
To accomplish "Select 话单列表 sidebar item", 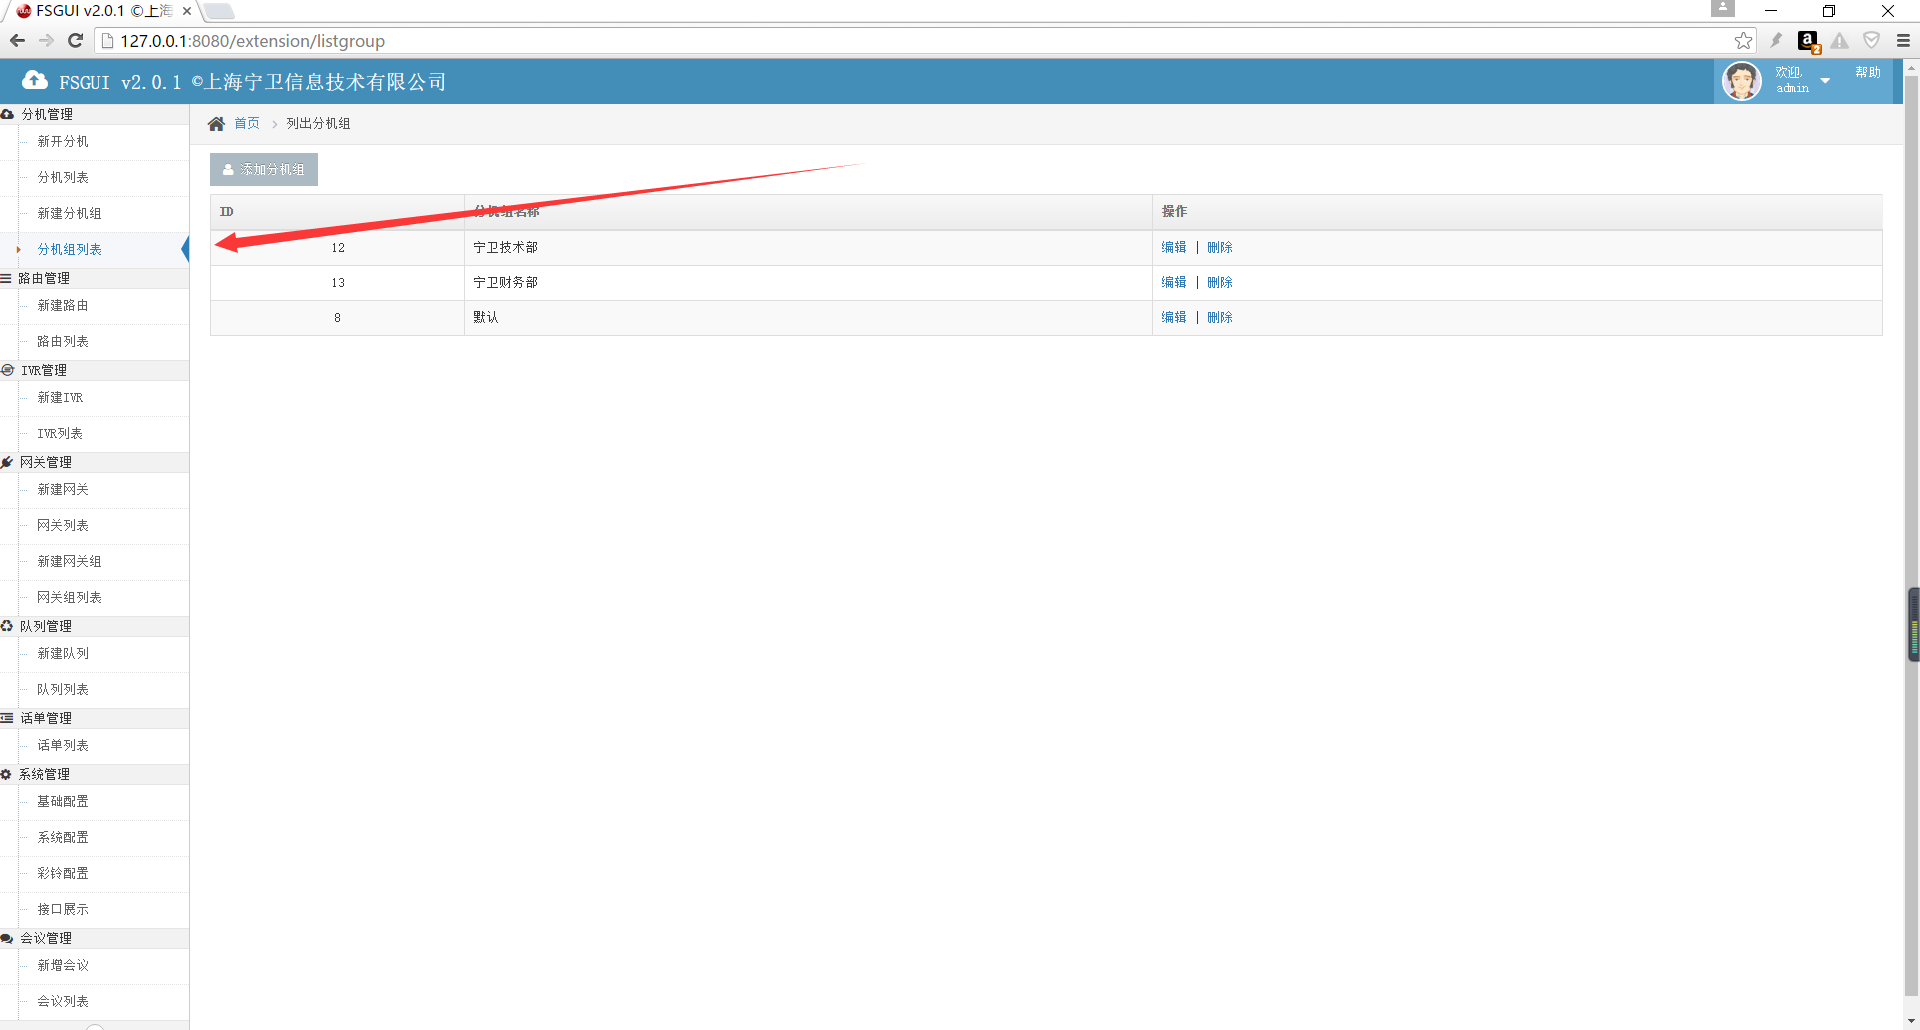I will (x=63, y=745).
